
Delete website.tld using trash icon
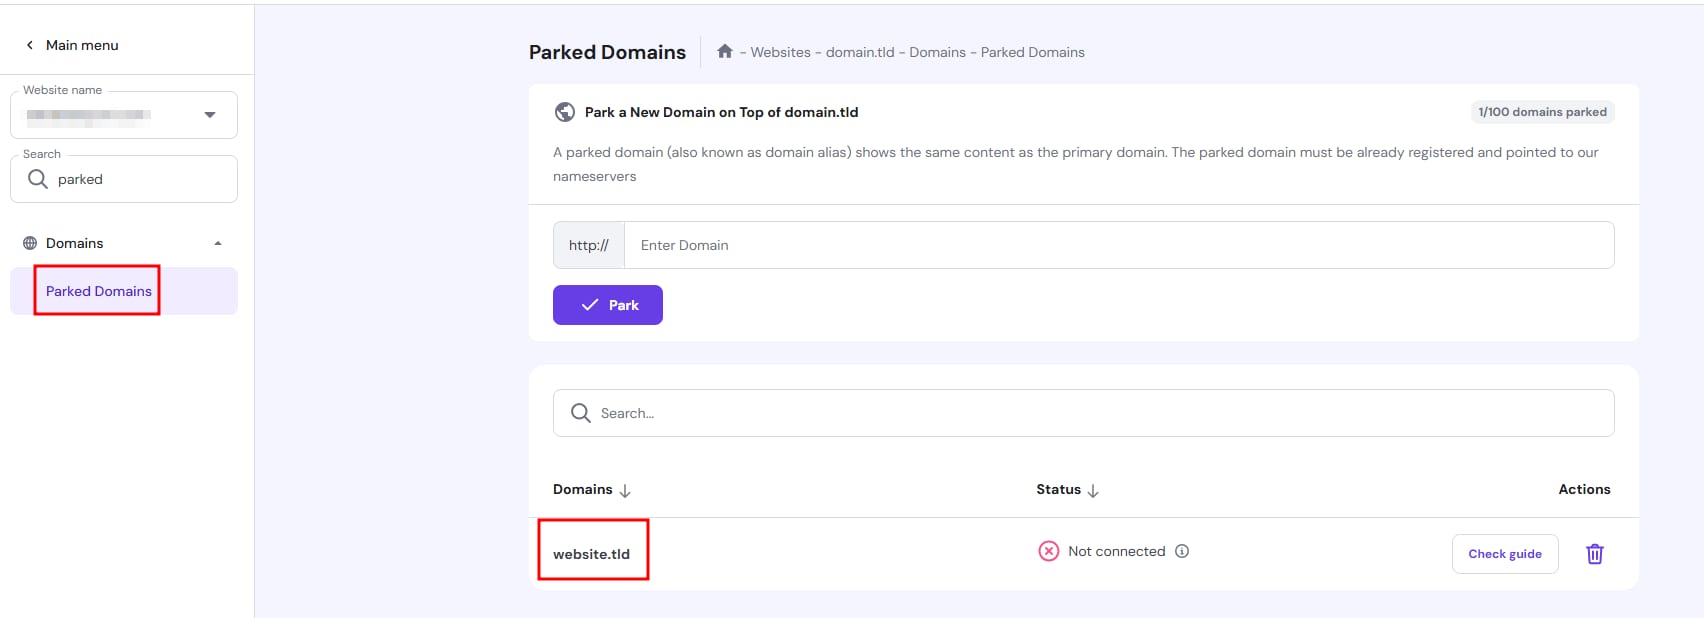(1594, 554)
